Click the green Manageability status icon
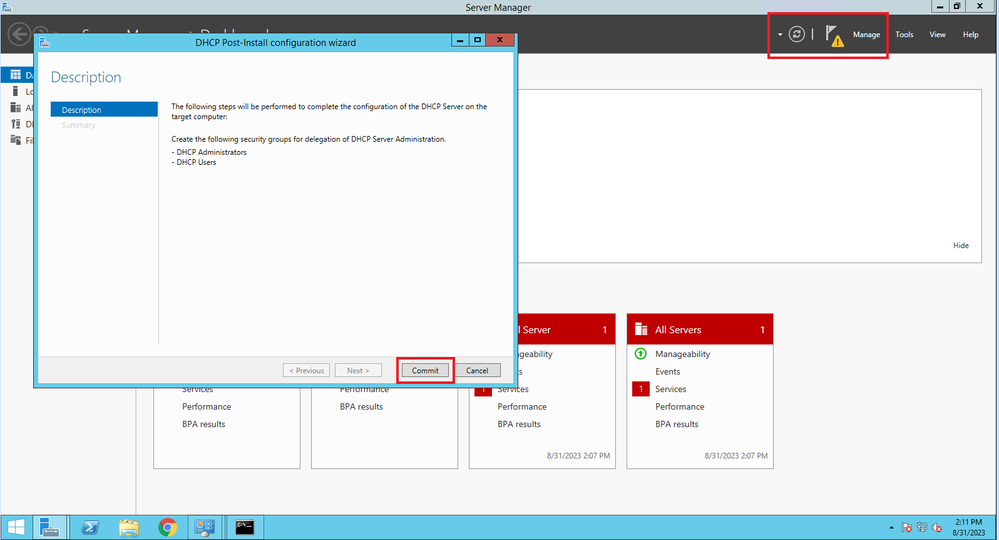The width and height of the screenshot is (999, 540). pyautogui.click(x=641, y=354)
